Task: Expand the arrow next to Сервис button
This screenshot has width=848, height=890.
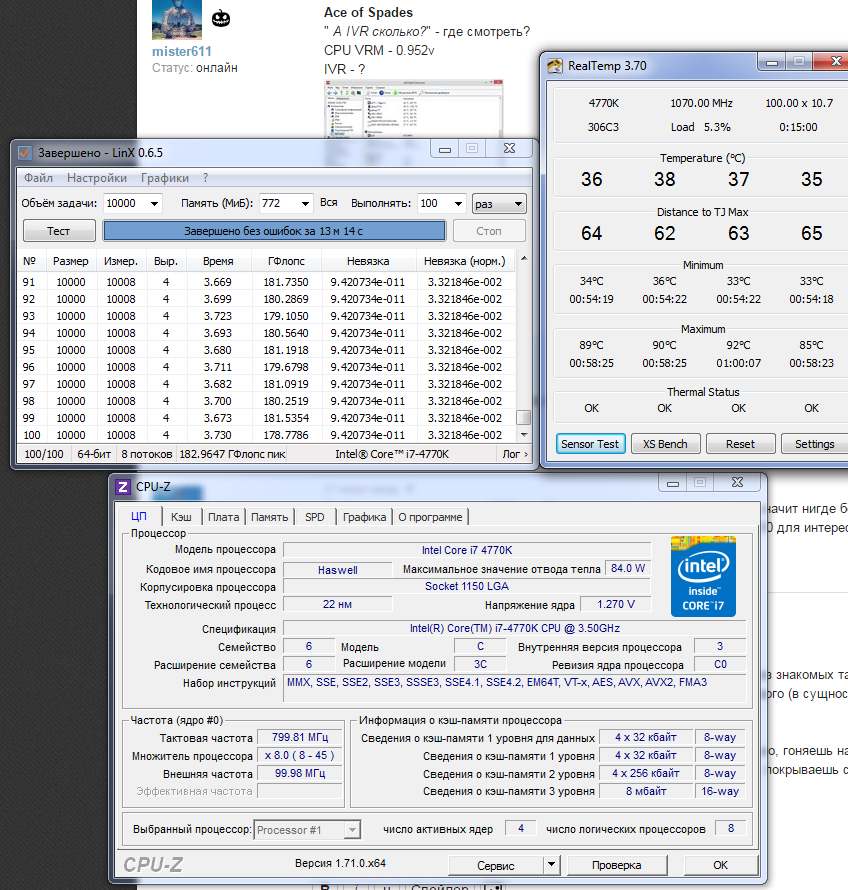Action: pos(551,866)
